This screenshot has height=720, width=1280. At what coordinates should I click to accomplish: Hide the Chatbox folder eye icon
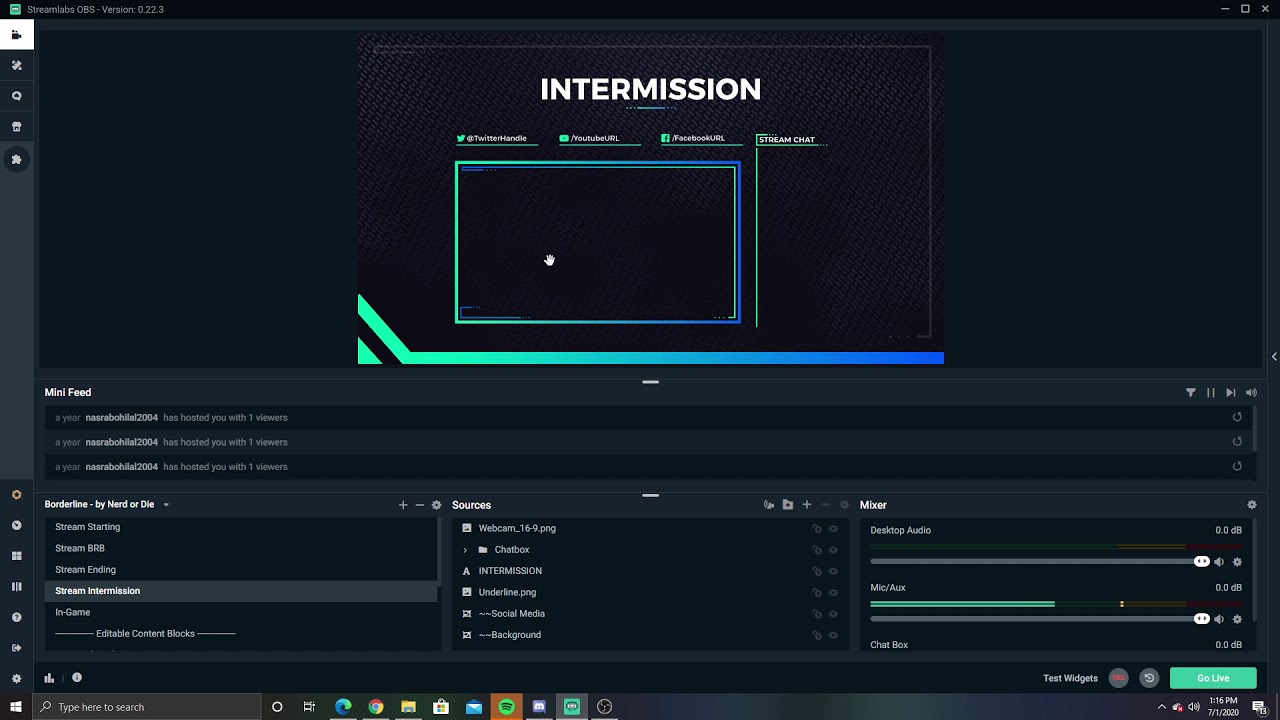point(833,550)
